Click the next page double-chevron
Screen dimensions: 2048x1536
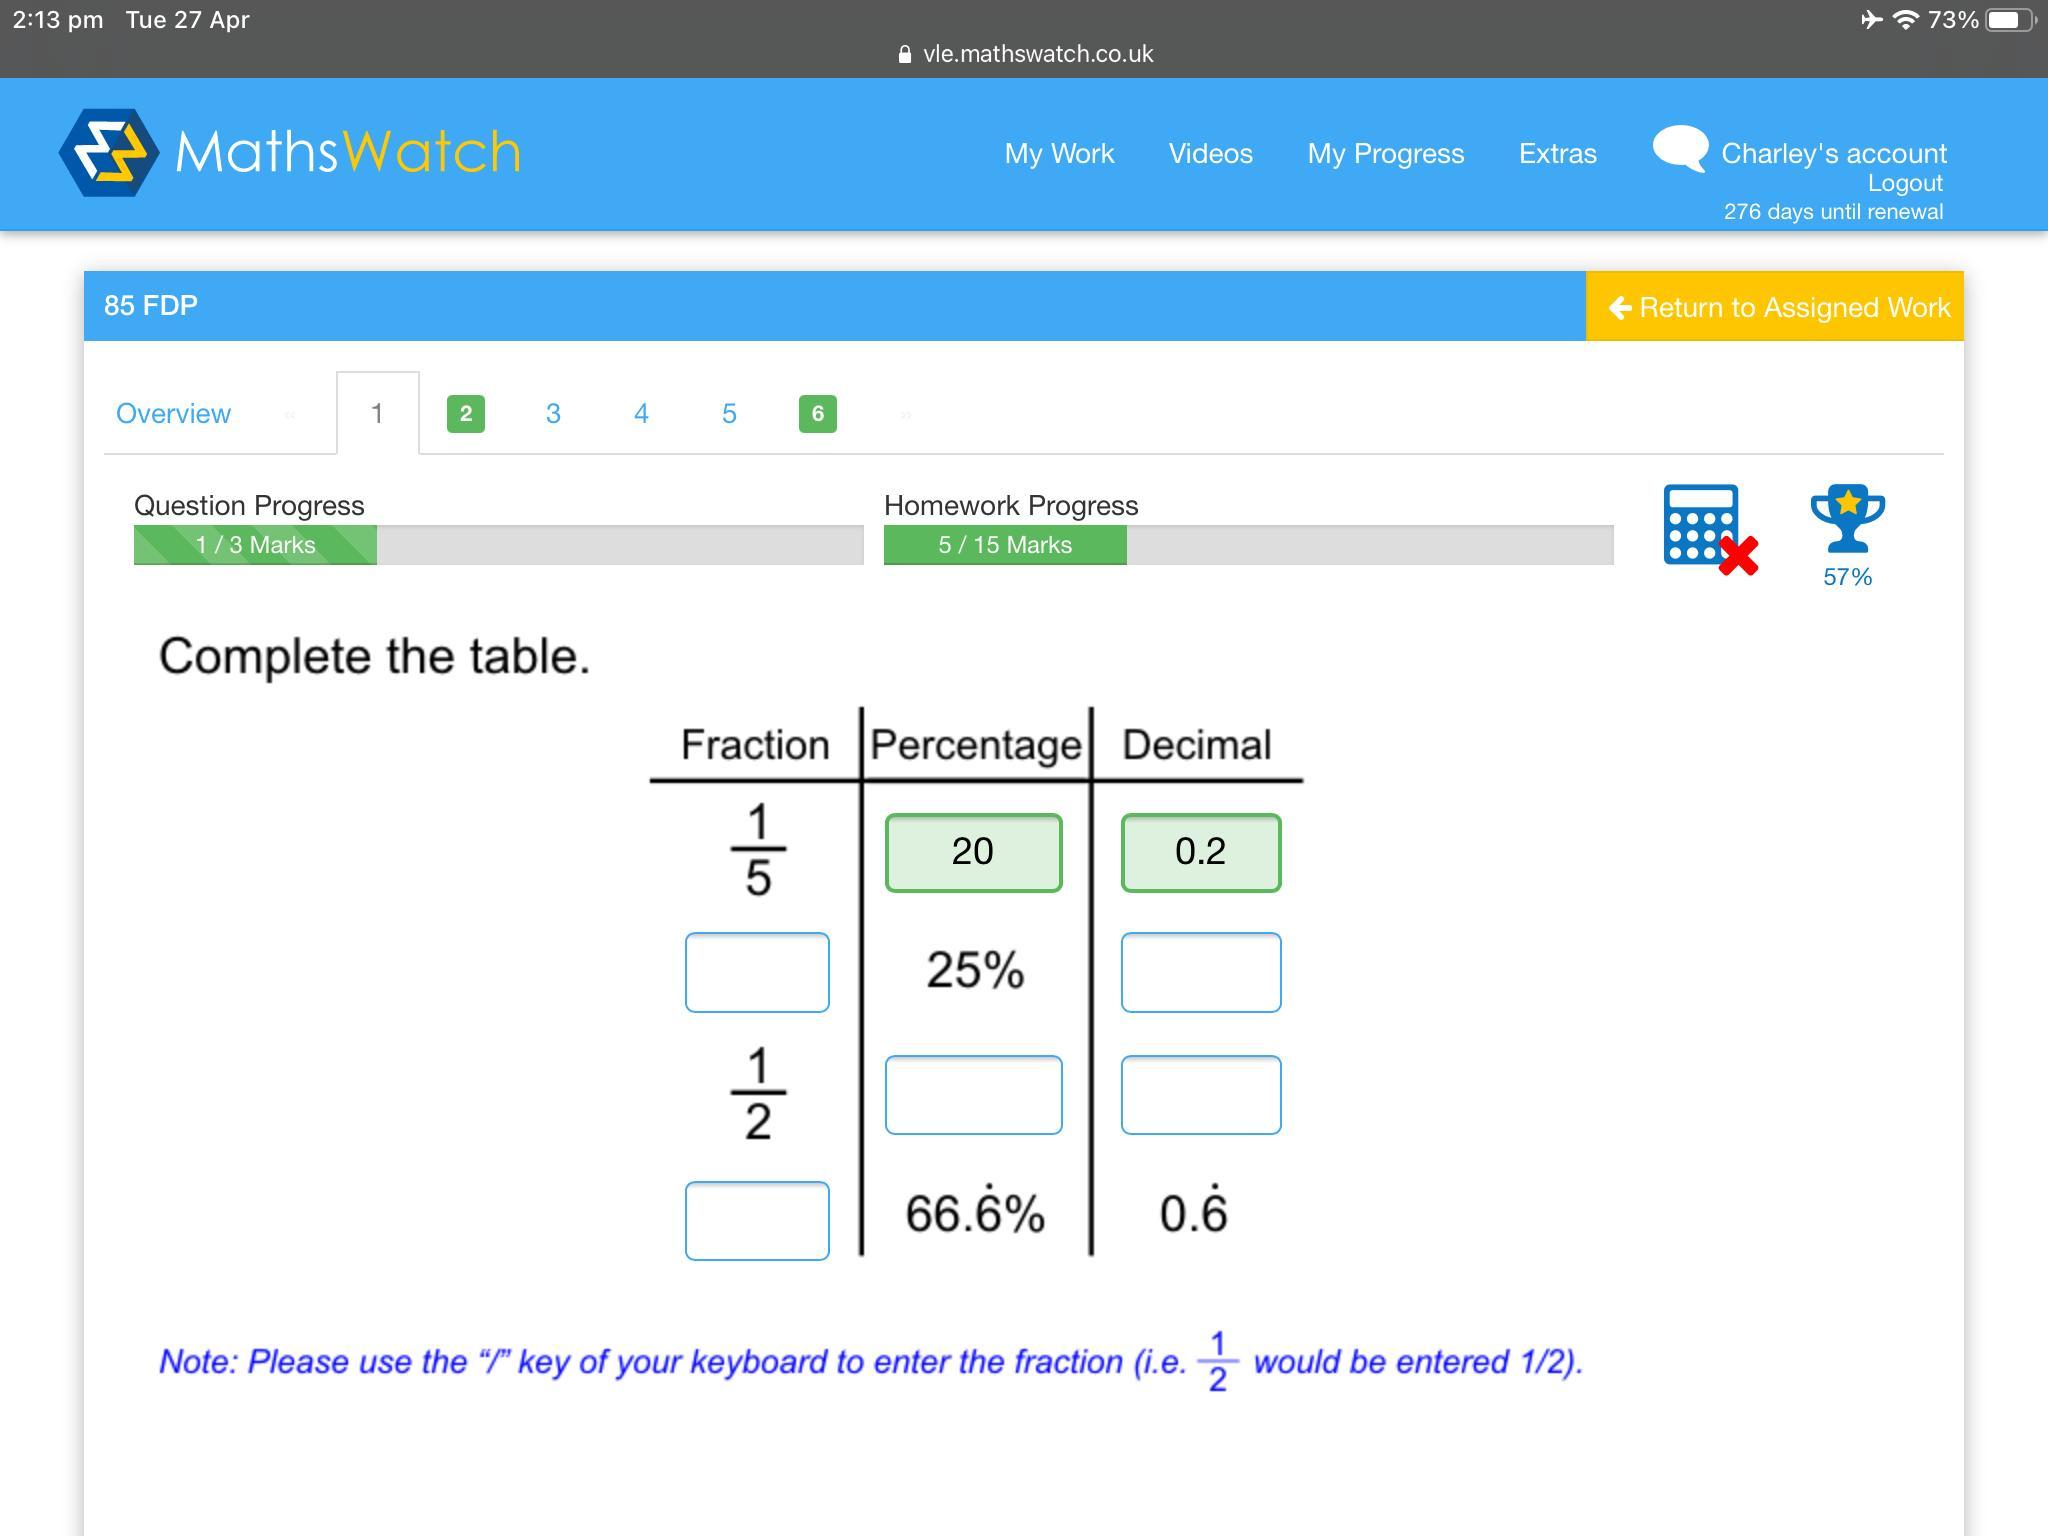[905, 414]
